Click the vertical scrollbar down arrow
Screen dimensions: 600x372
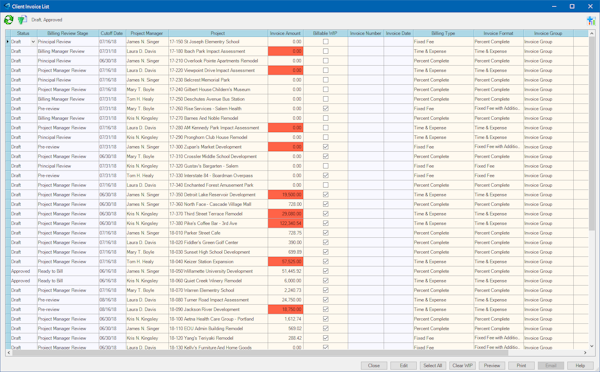592,346
